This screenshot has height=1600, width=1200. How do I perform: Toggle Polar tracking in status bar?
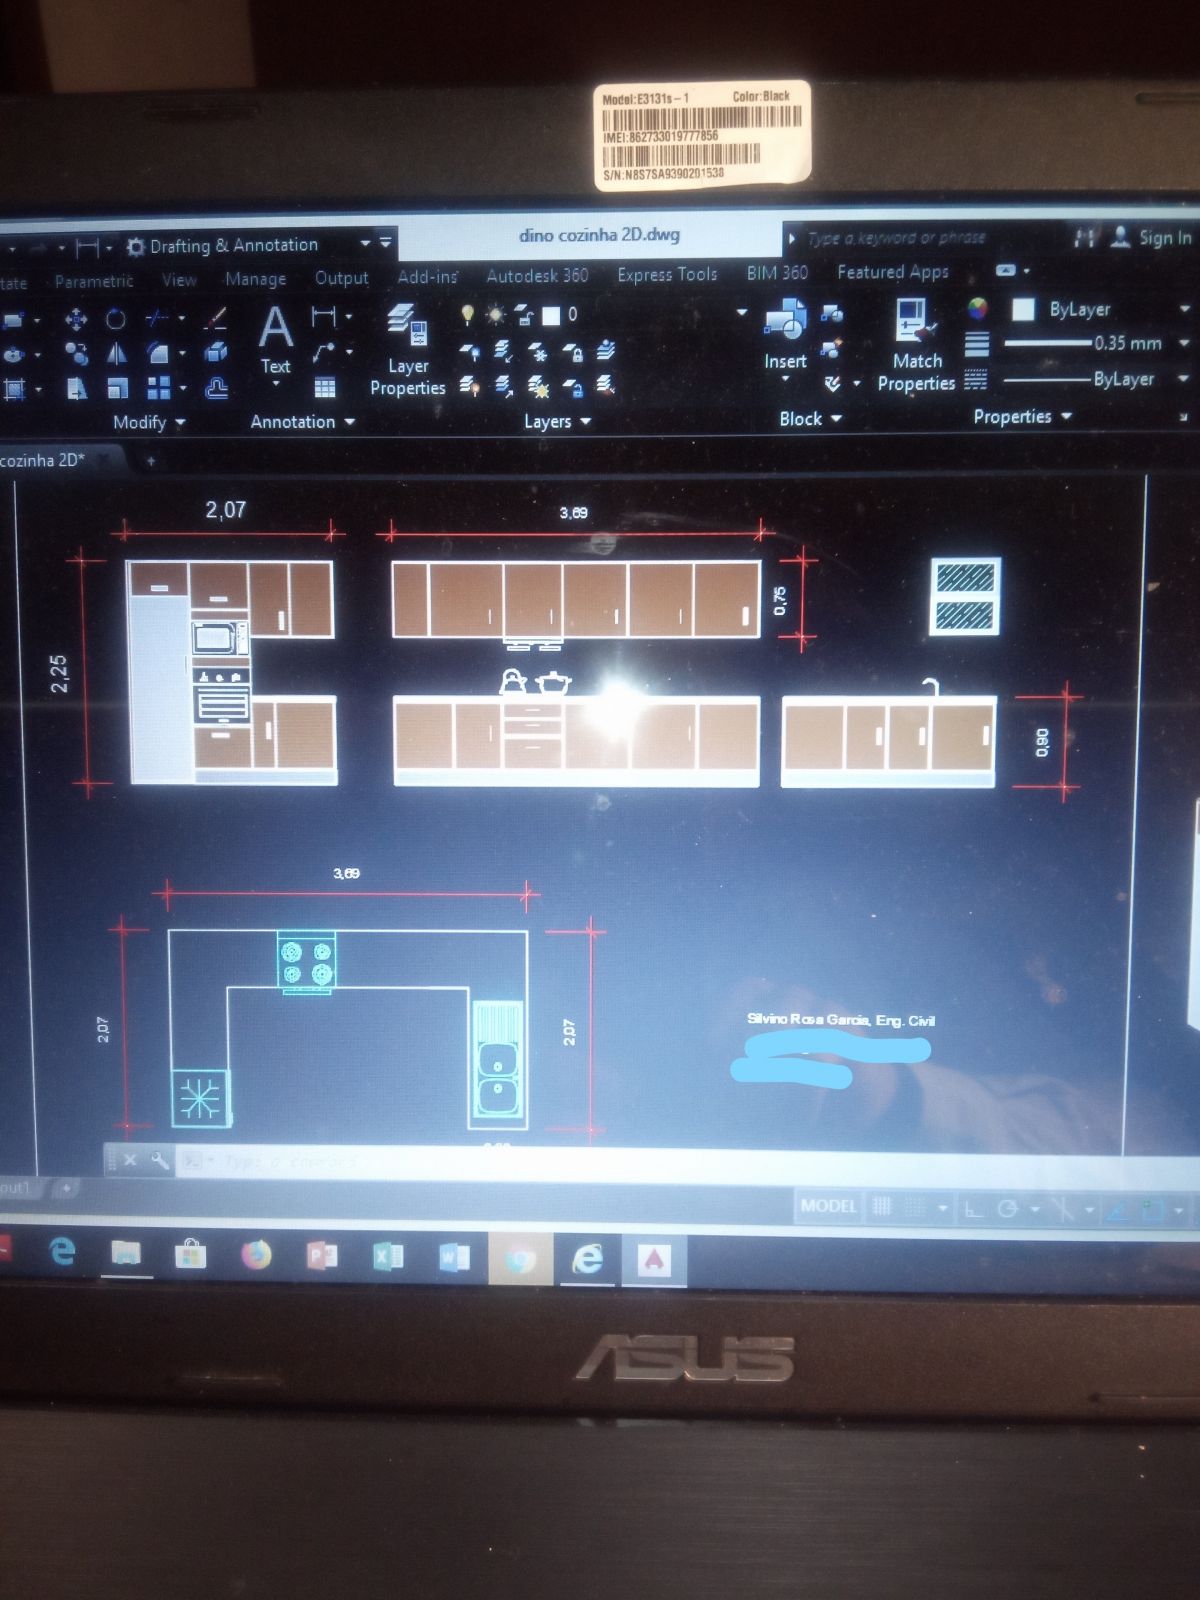pos(1008,1209)
